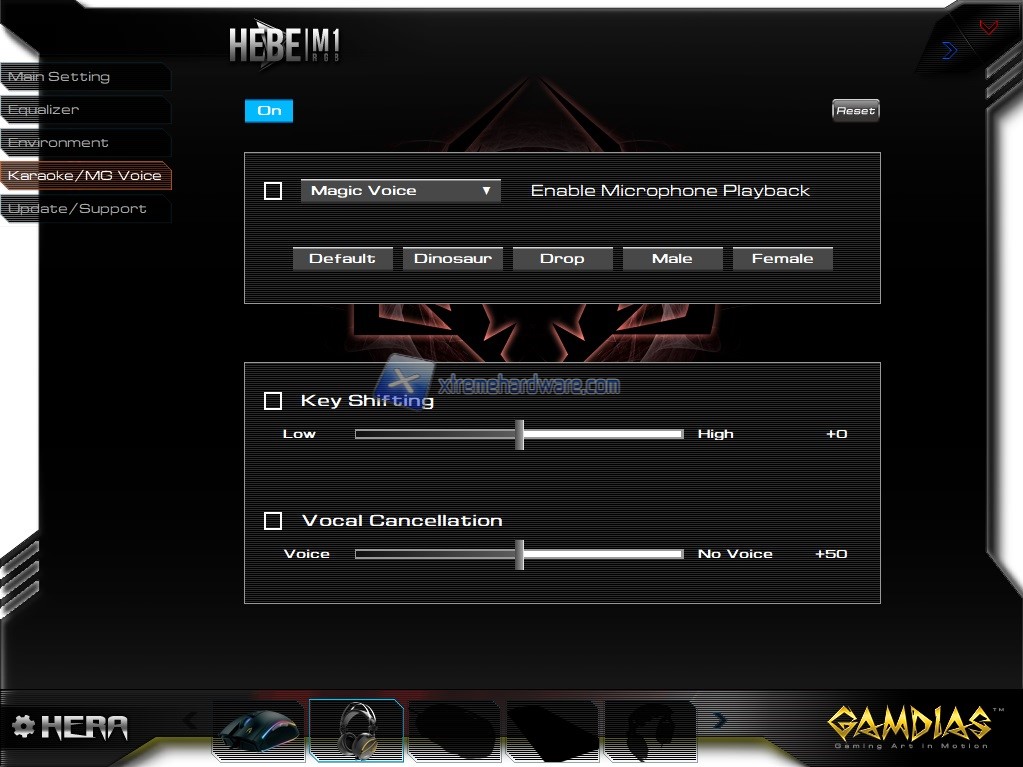Open the Equalizer tab
Image resolution: width=1023 pixels, height=767 pixels.
85,110
